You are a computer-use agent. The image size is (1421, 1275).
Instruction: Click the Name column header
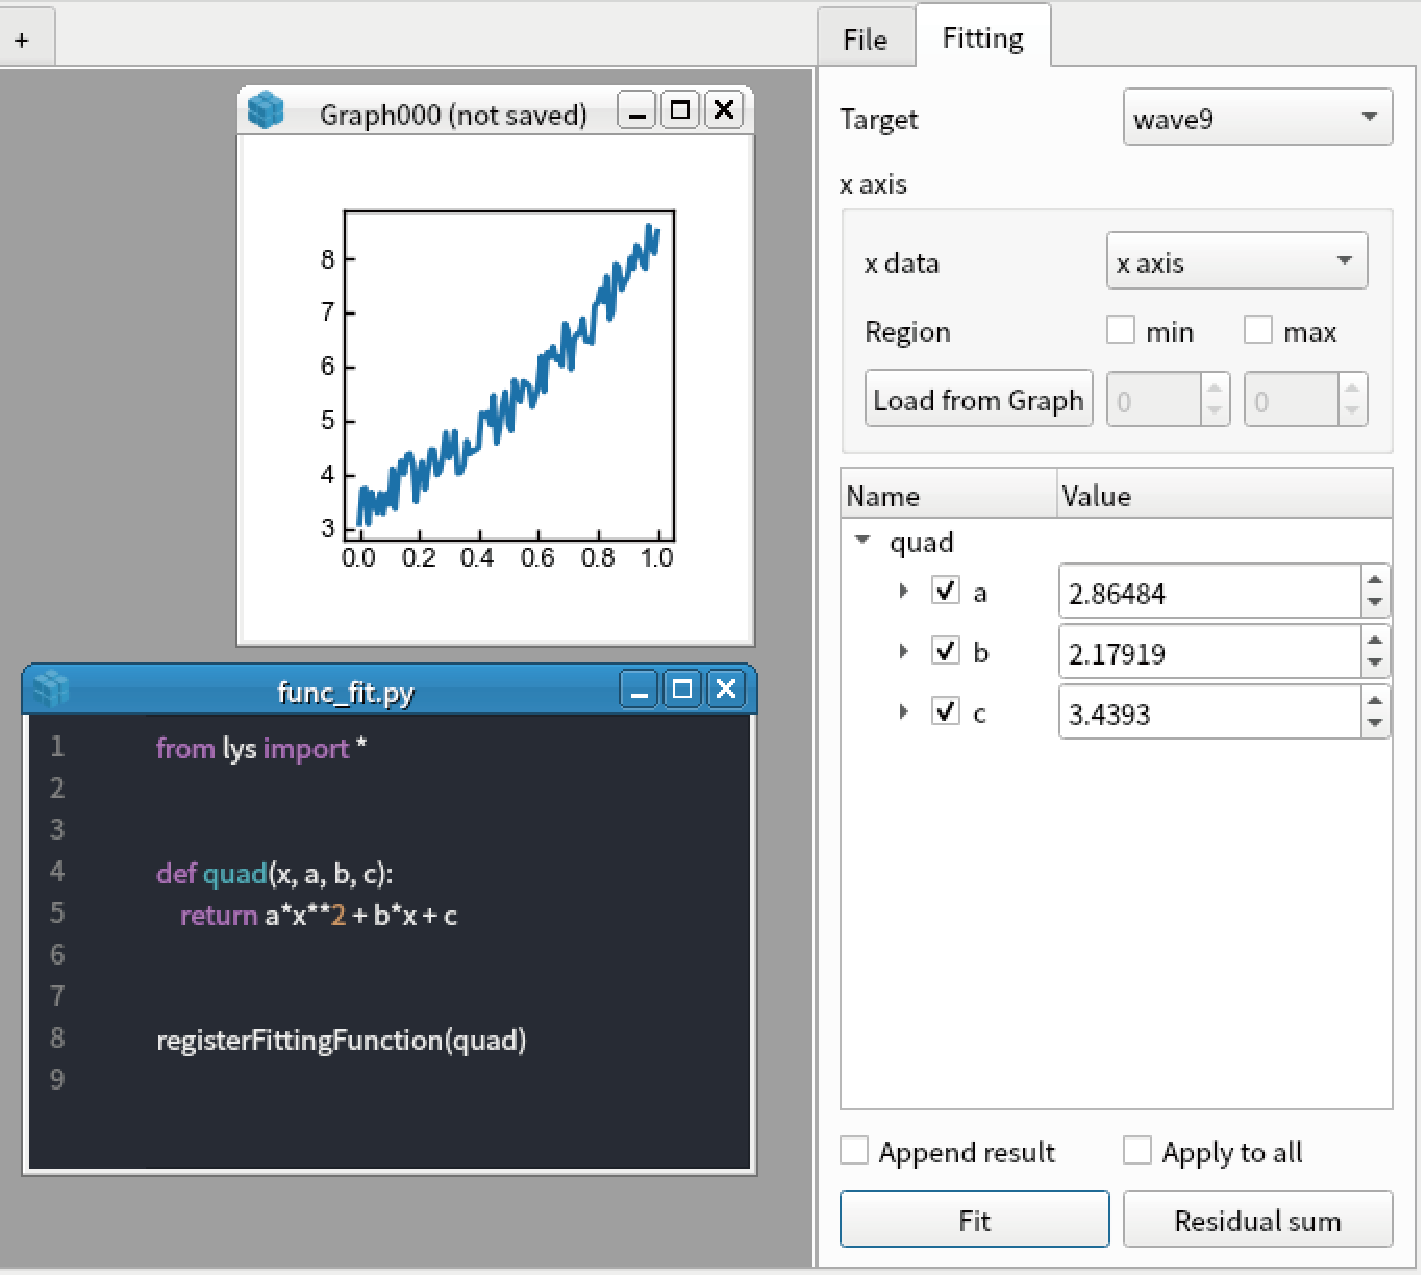949,495
